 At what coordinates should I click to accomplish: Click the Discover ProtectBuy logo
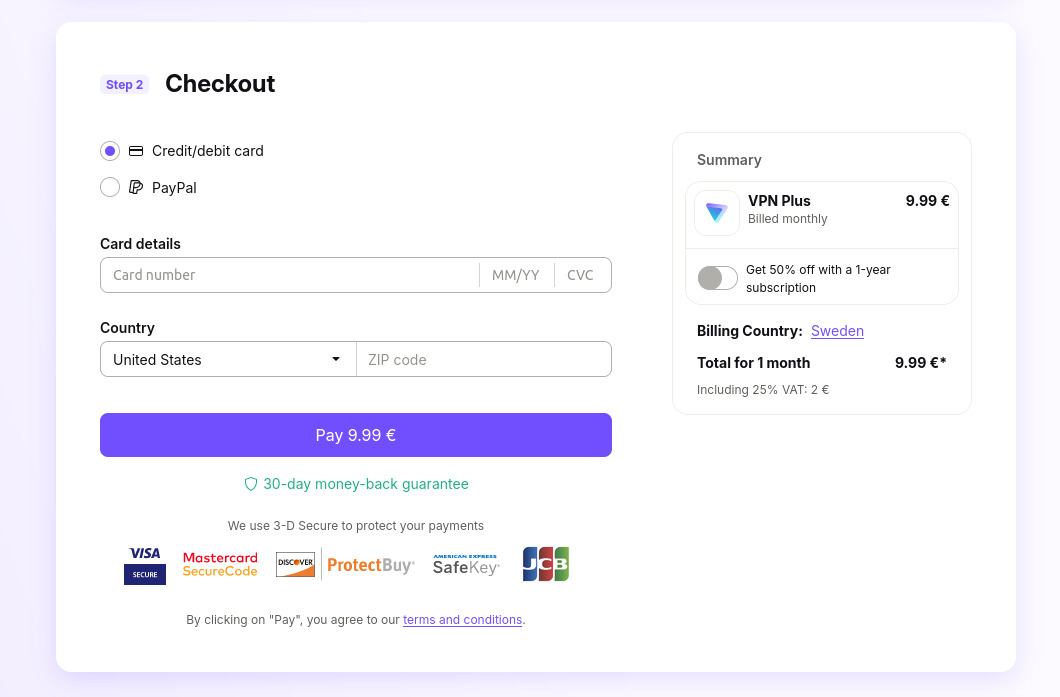[345, 565]
